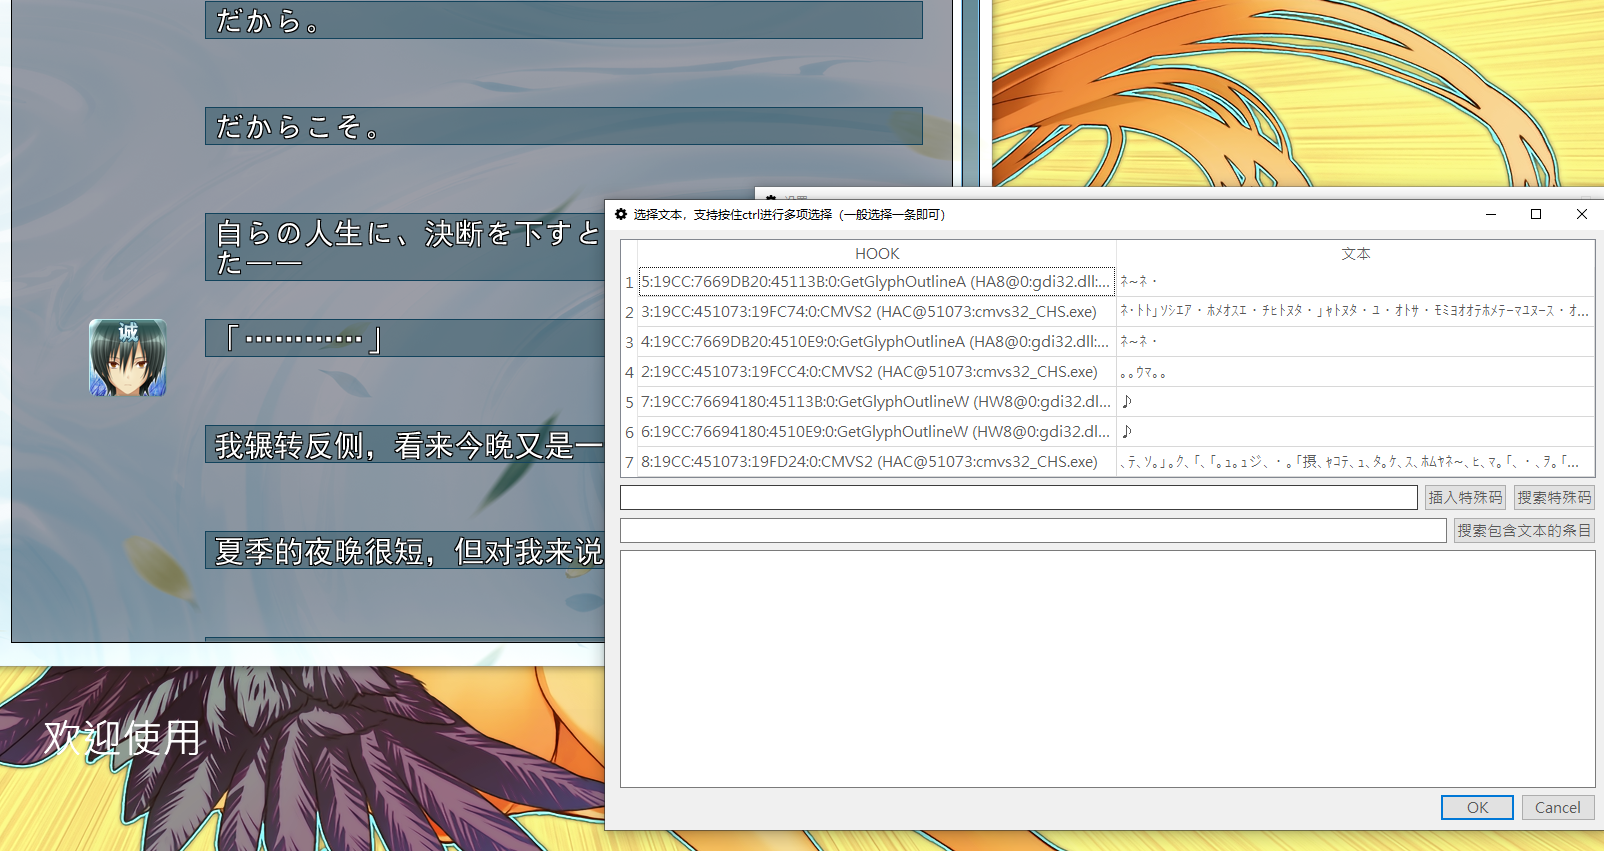Maximize the text selection dialog
The image size is (1604, 851).
point(1536,214)
